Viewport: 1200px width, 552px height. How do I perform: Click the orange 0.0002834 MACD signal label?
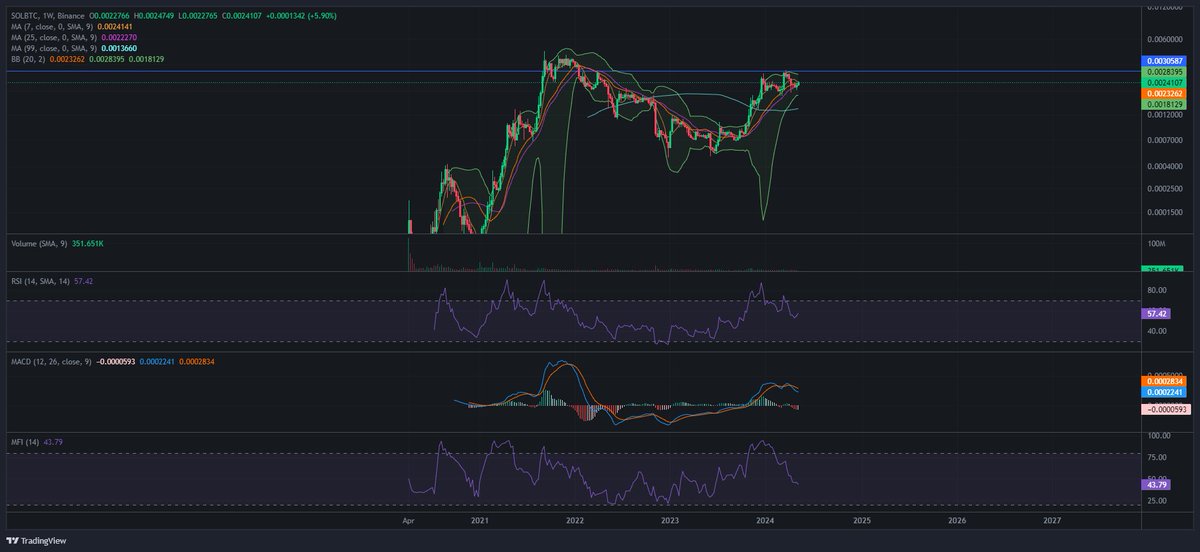[1164, 382]
